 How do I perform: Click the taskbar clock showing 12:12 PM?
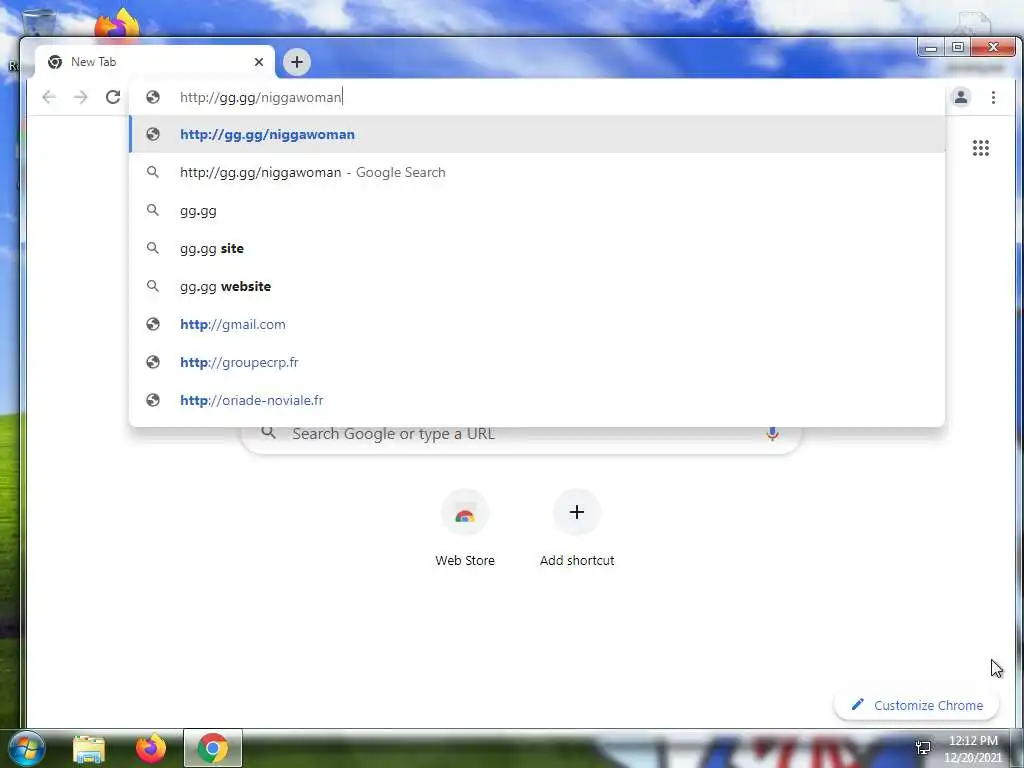coord(972,748)
